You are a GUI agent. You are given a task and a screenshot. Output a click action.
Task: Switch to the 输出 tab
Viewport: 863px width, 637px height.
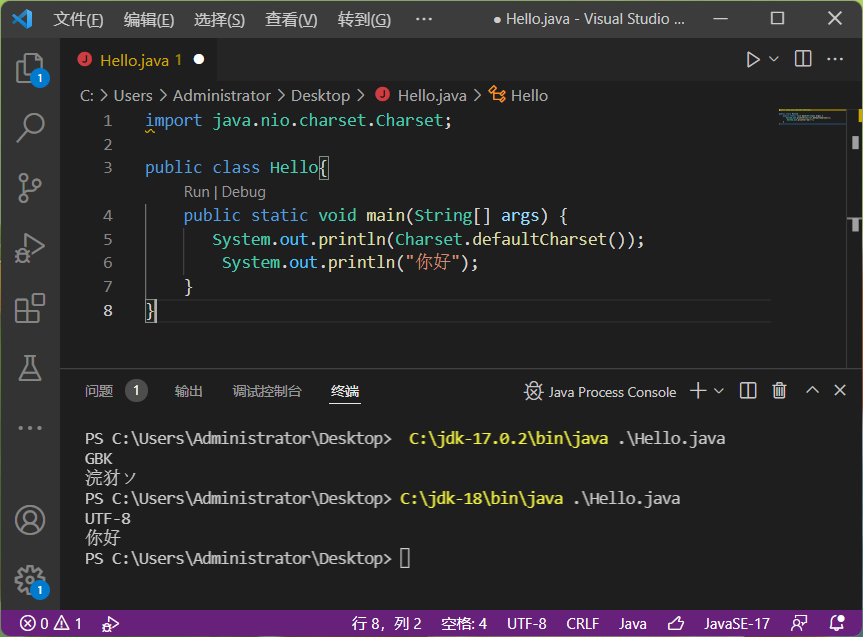(x=189, y=391)
